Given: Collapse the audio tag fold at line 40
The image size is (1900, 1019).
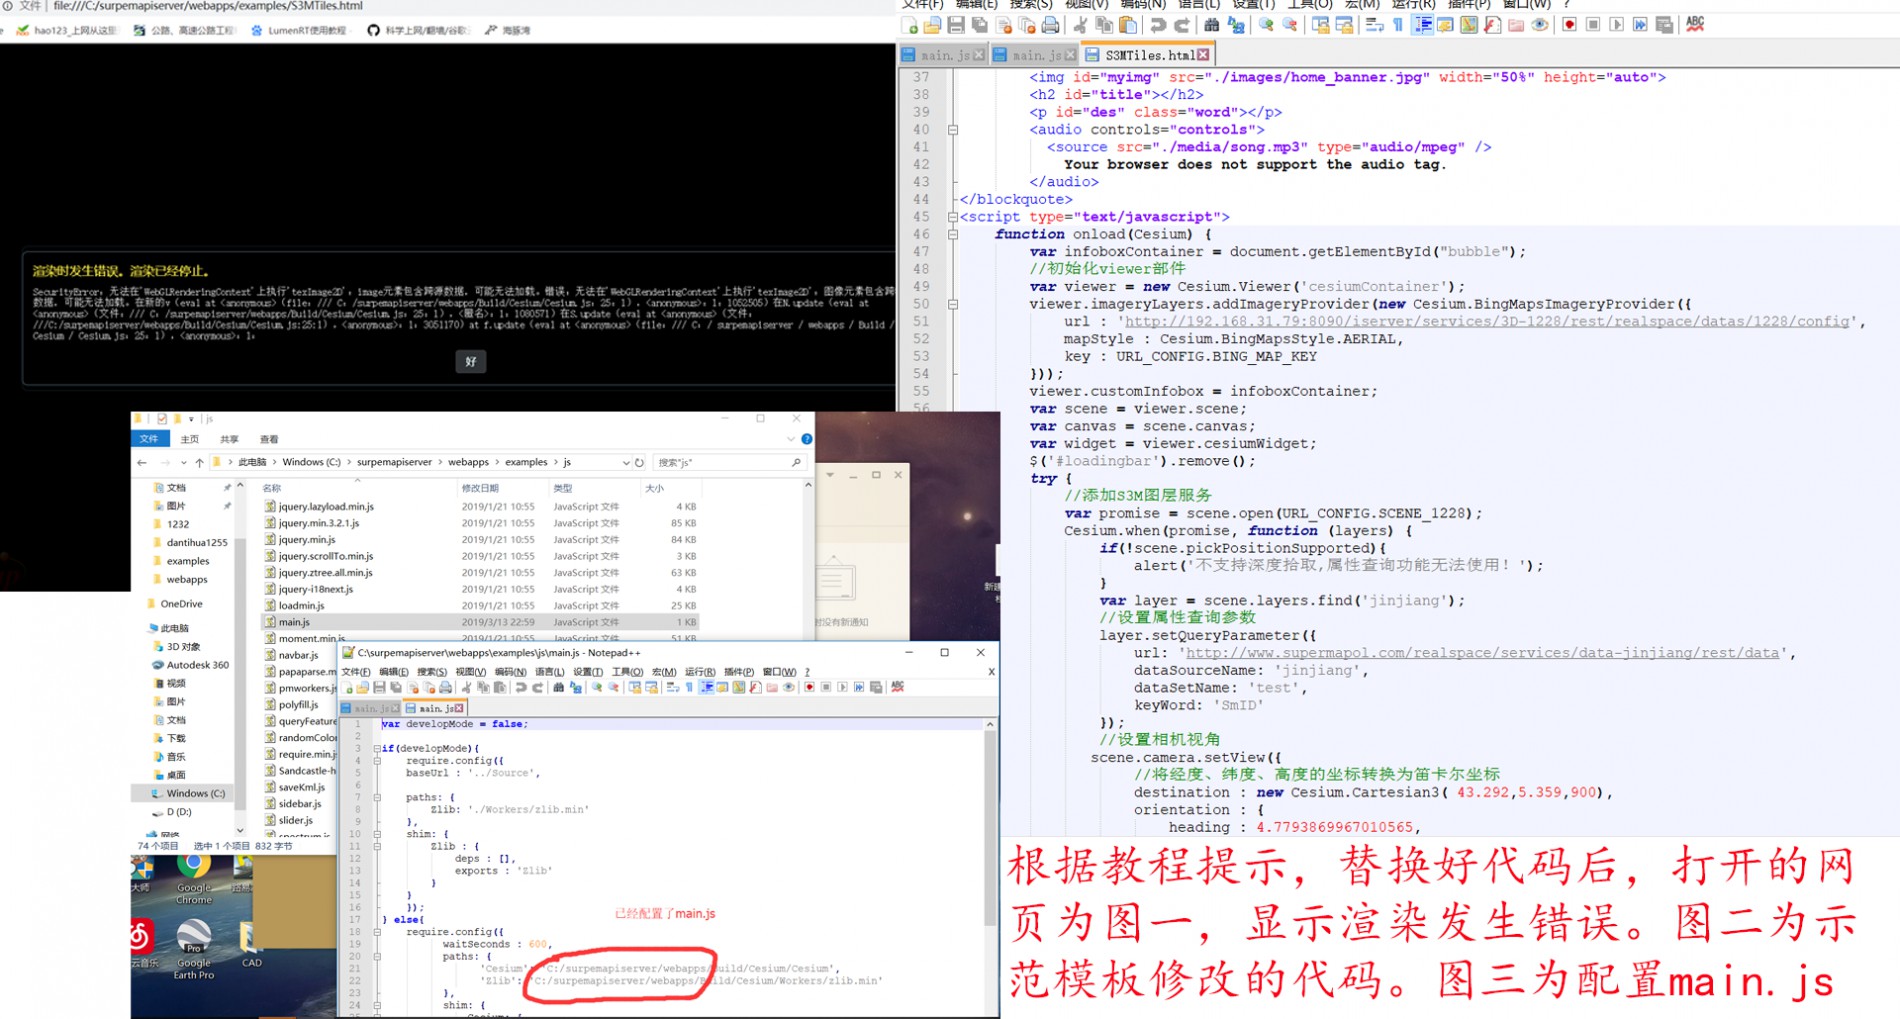Looking at the screenshot, I should 953,130.
